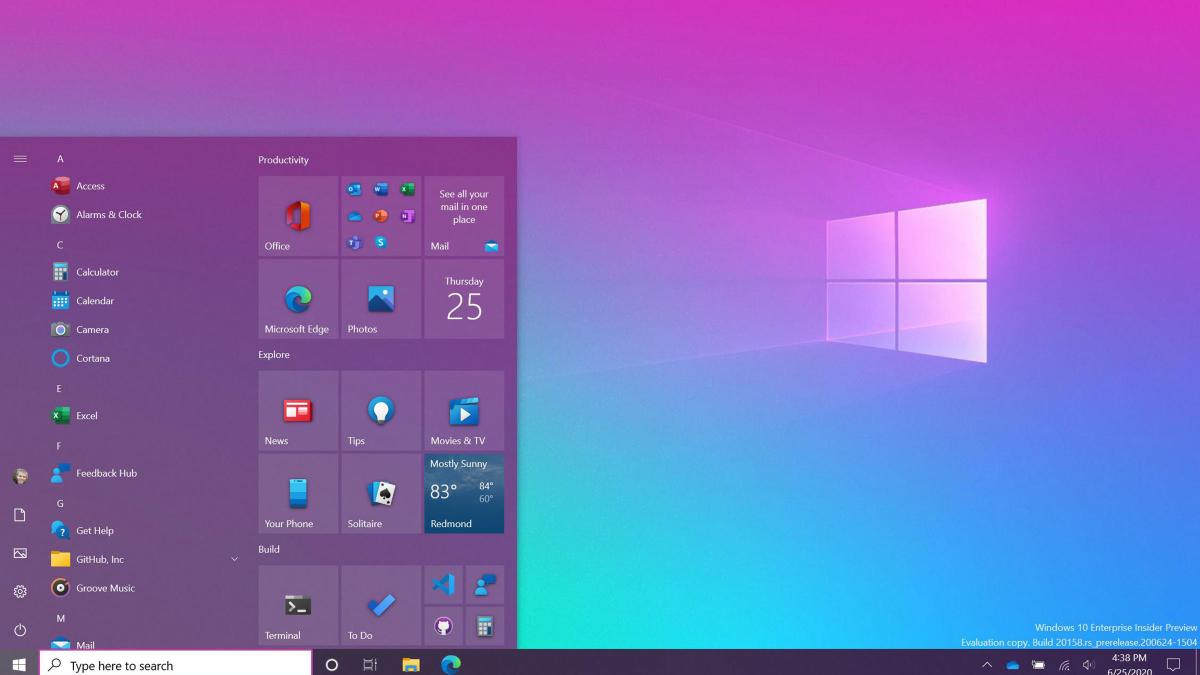Open the Your Phone tile
The width and height of the screenshot is (1200, 675).
297,493
